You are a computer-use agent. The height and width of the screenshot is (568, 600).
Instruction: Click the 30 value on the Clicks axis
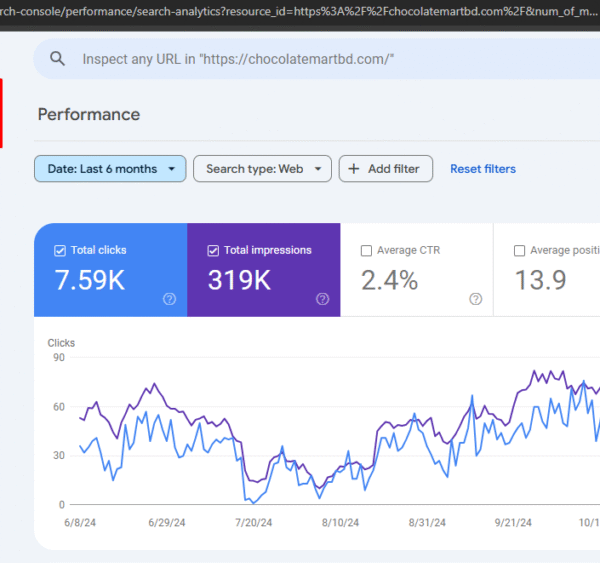59,455
